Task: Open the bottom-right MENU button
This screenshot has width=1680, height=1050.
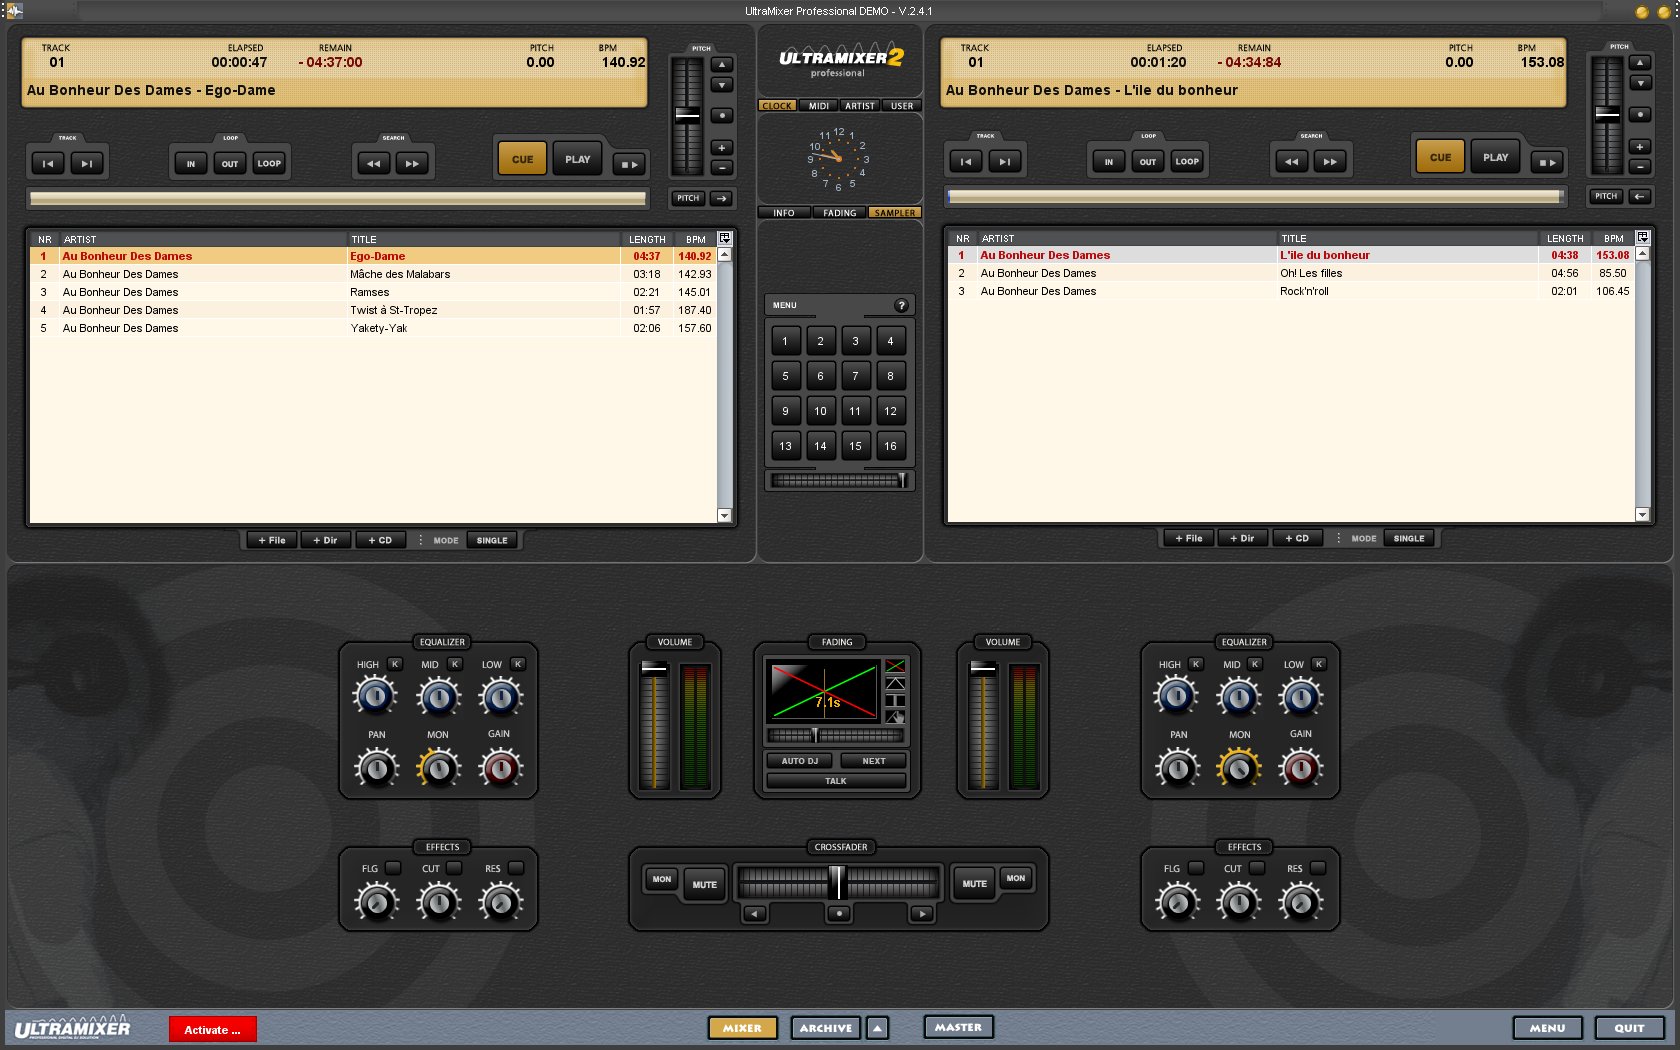Action: (x=1547, y=1028)
